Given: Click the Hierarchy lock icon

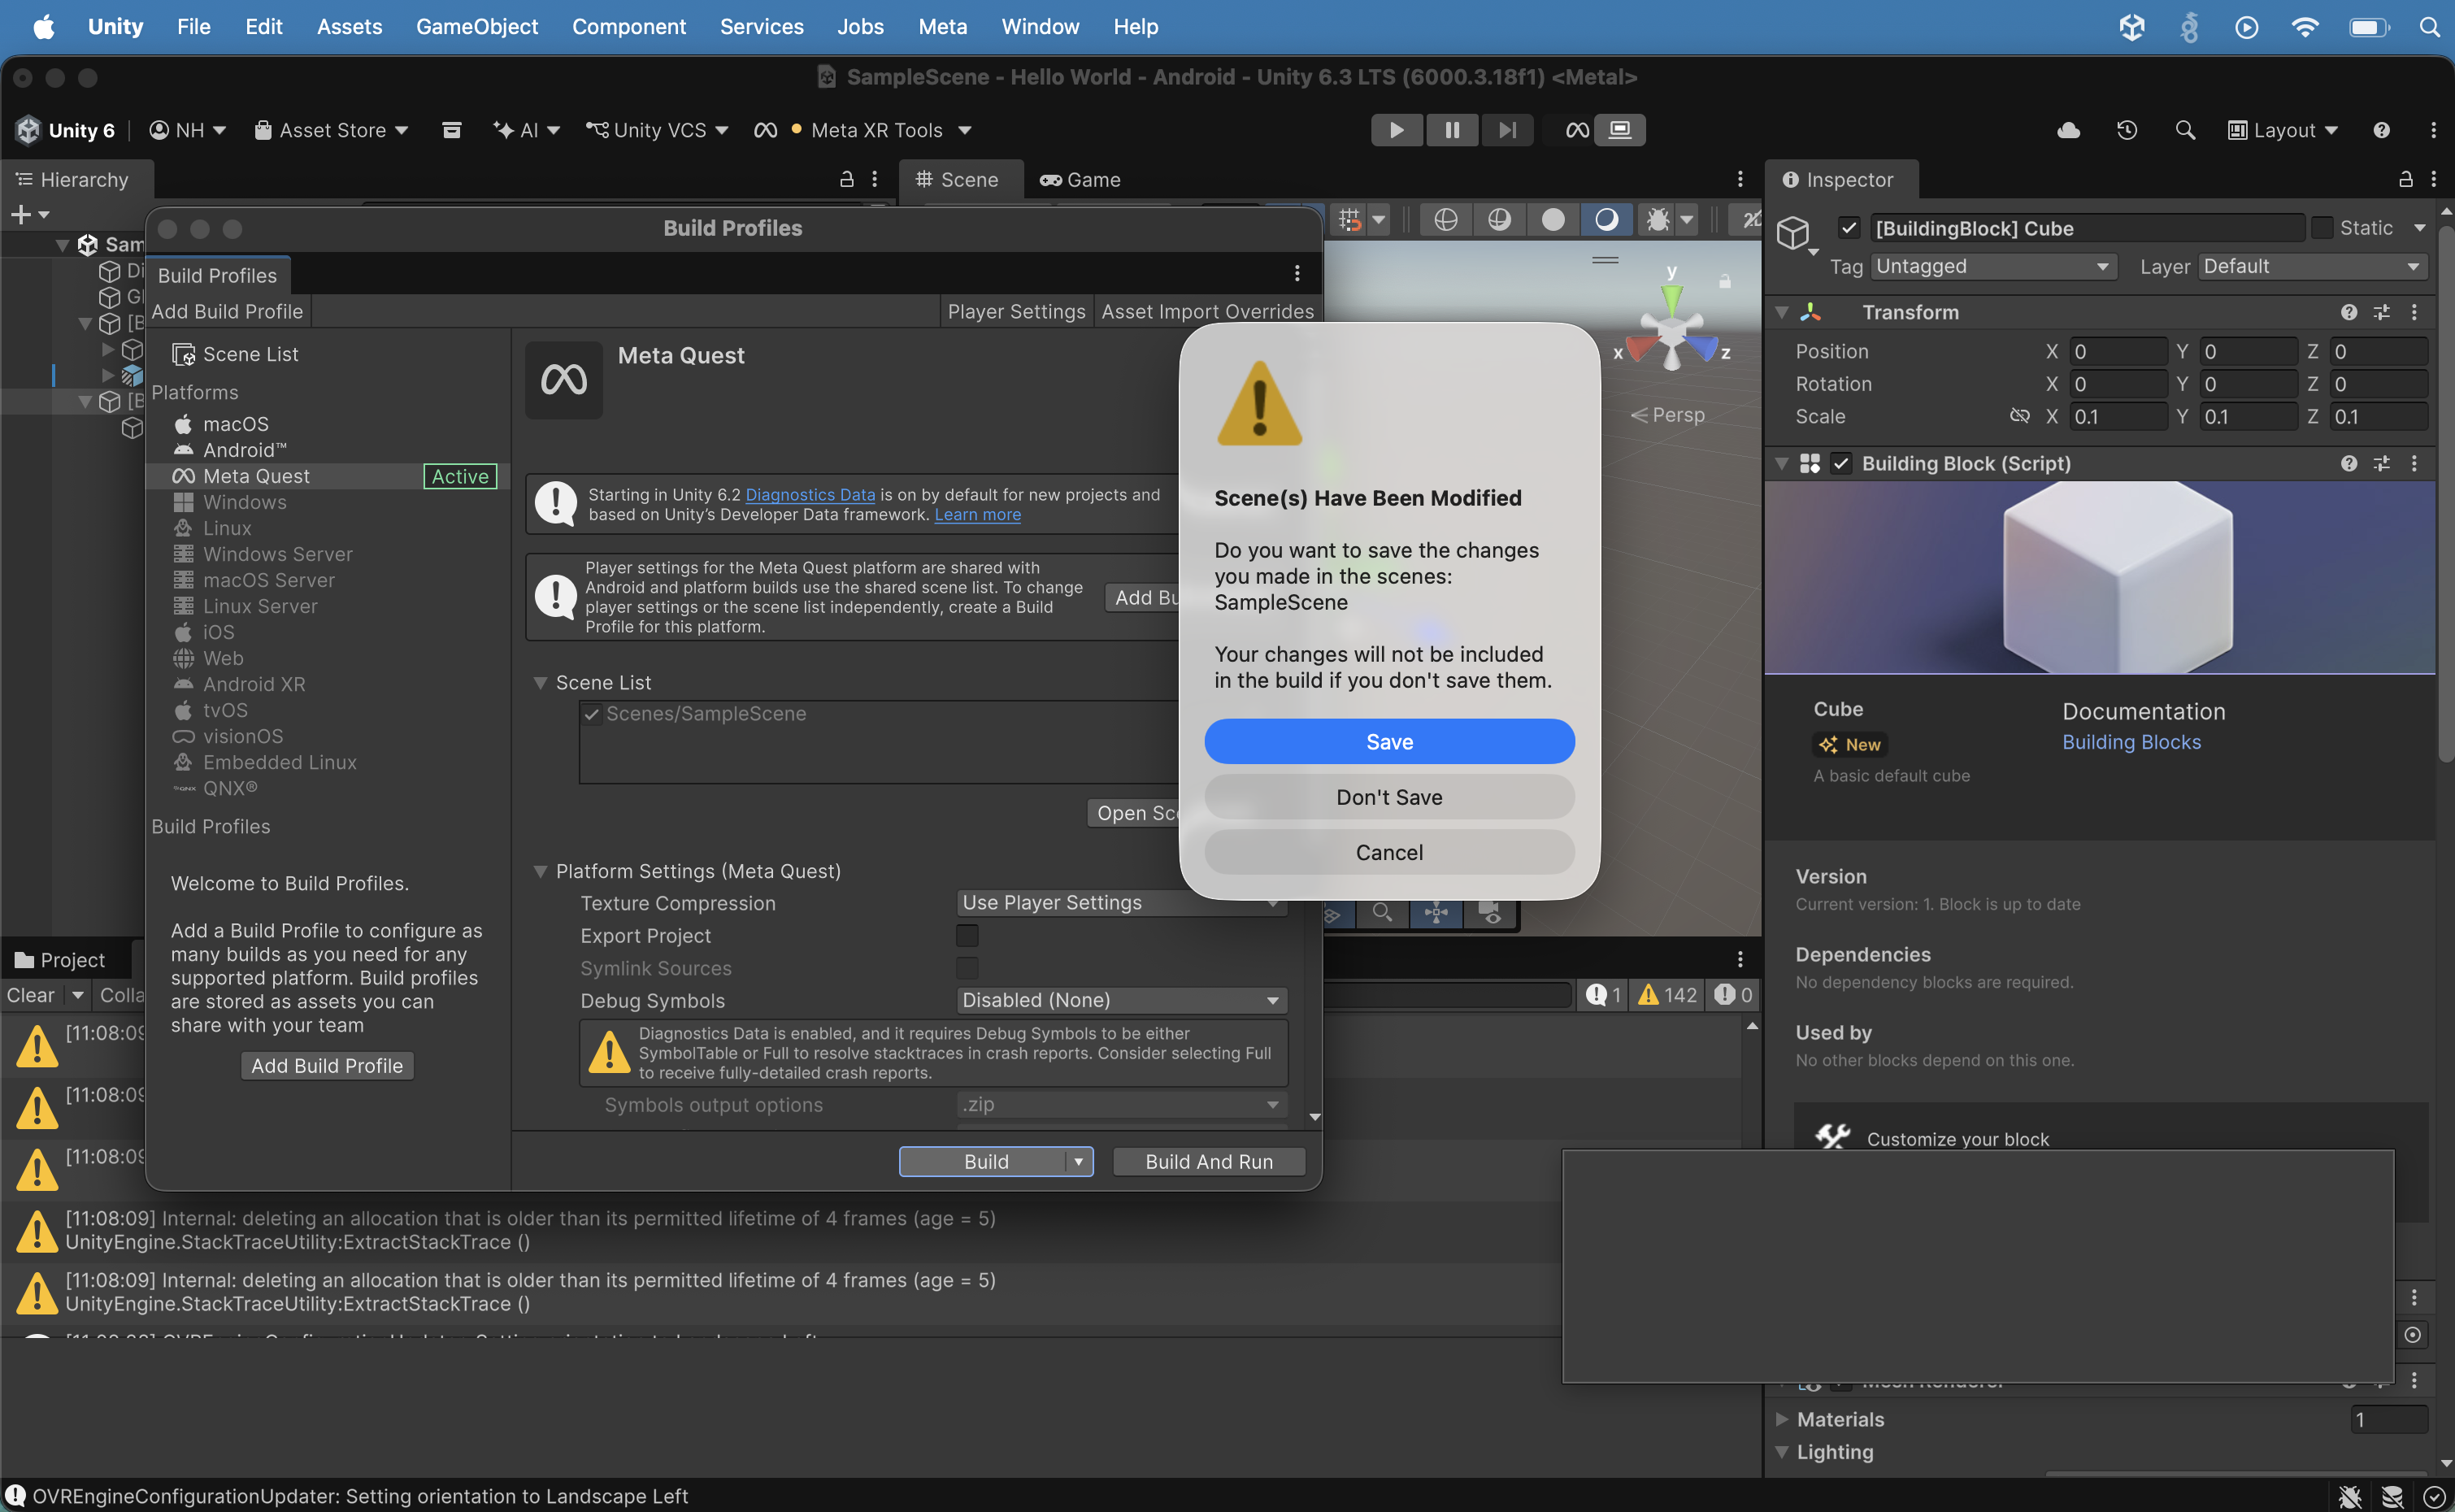Looking at the screenshot, I should pos(846,179).
